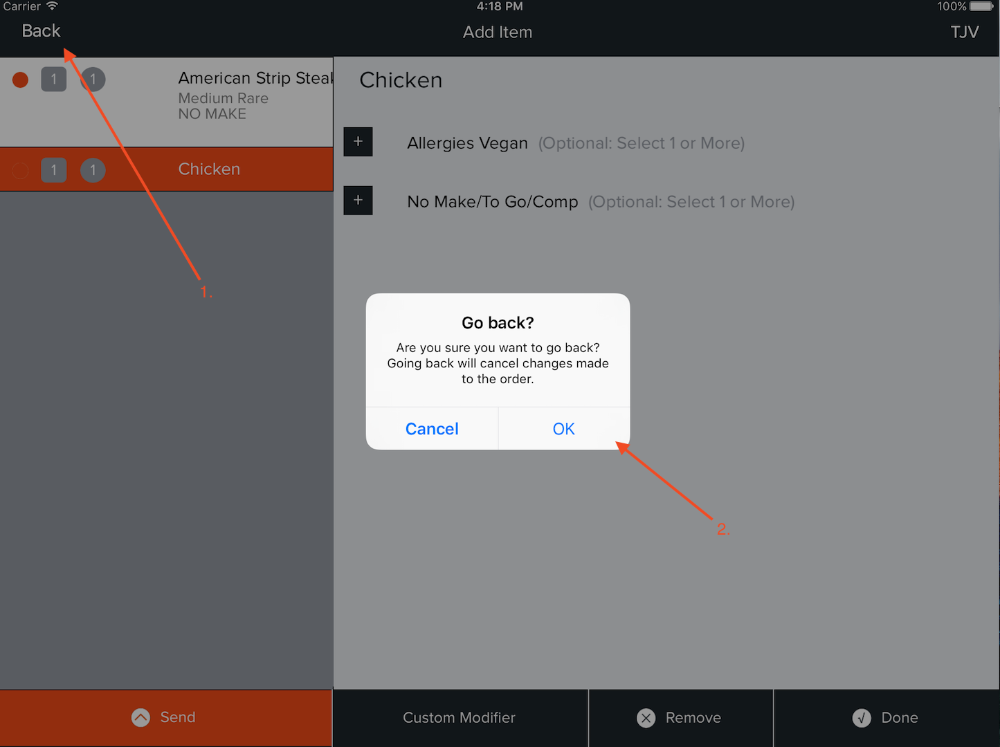Open the Custom Modifier option

point(460,718)
